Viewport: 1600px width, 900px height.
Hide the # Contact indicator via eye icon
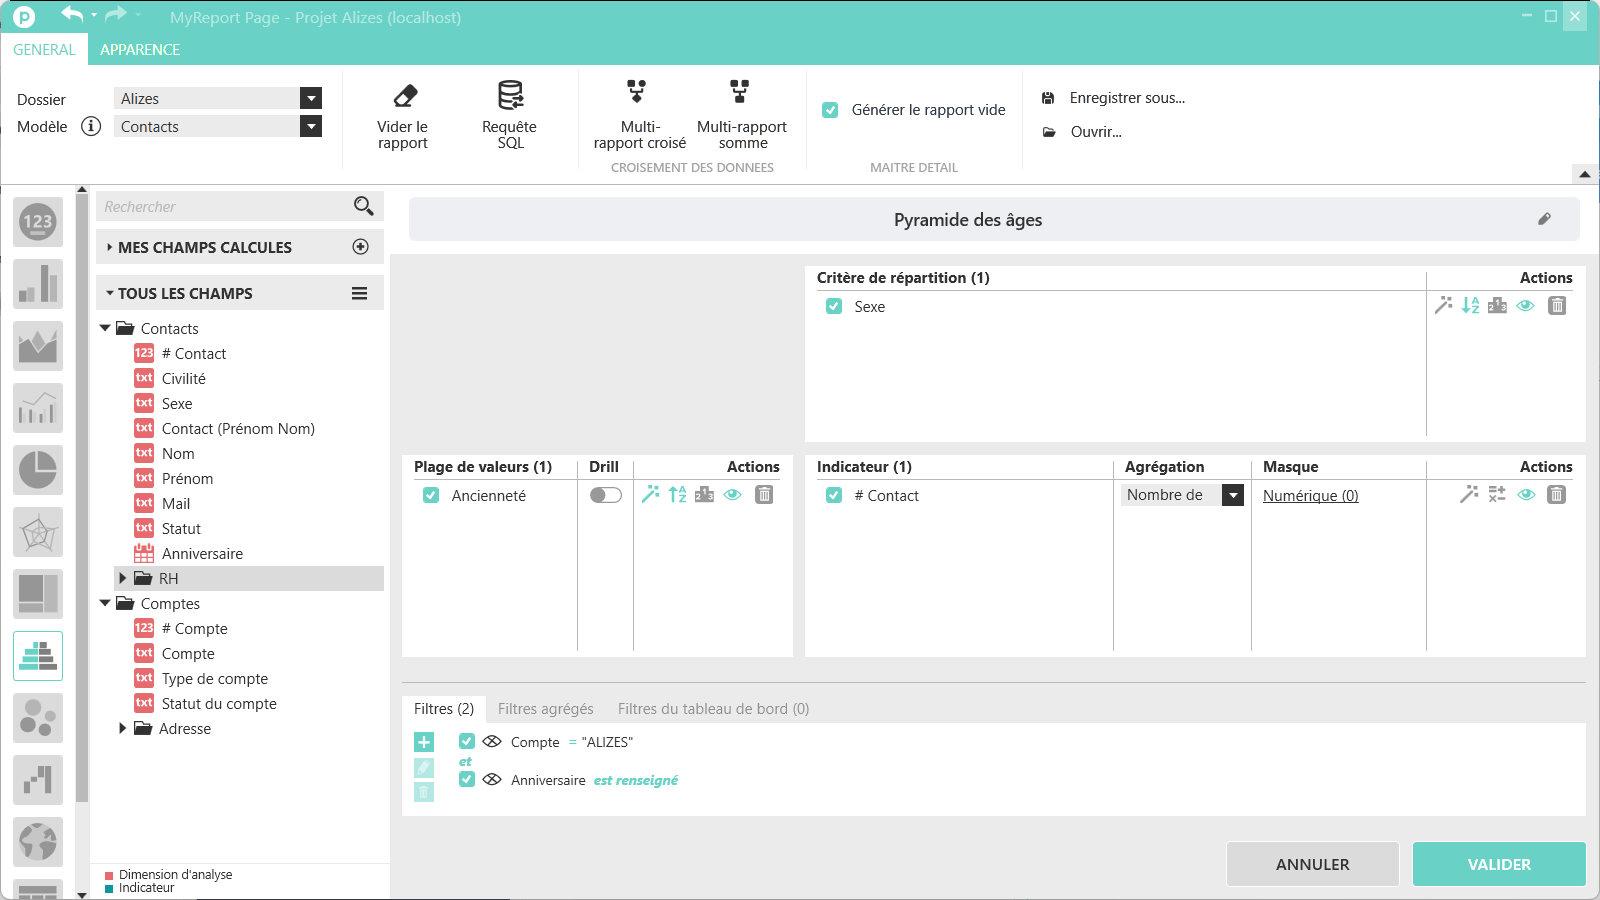tap(1526, 495)
